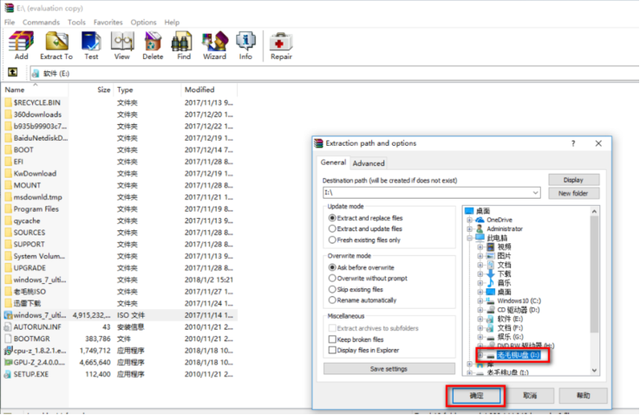Click the Destination path input field
640x415 pixels.
431,193
